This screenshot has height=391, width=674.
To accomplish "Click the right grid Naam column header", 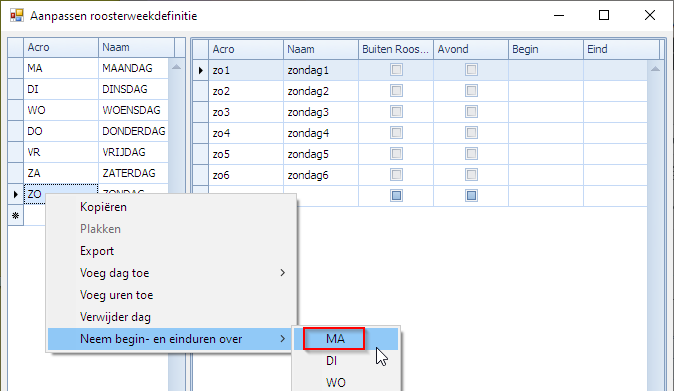I will point(321,49).
